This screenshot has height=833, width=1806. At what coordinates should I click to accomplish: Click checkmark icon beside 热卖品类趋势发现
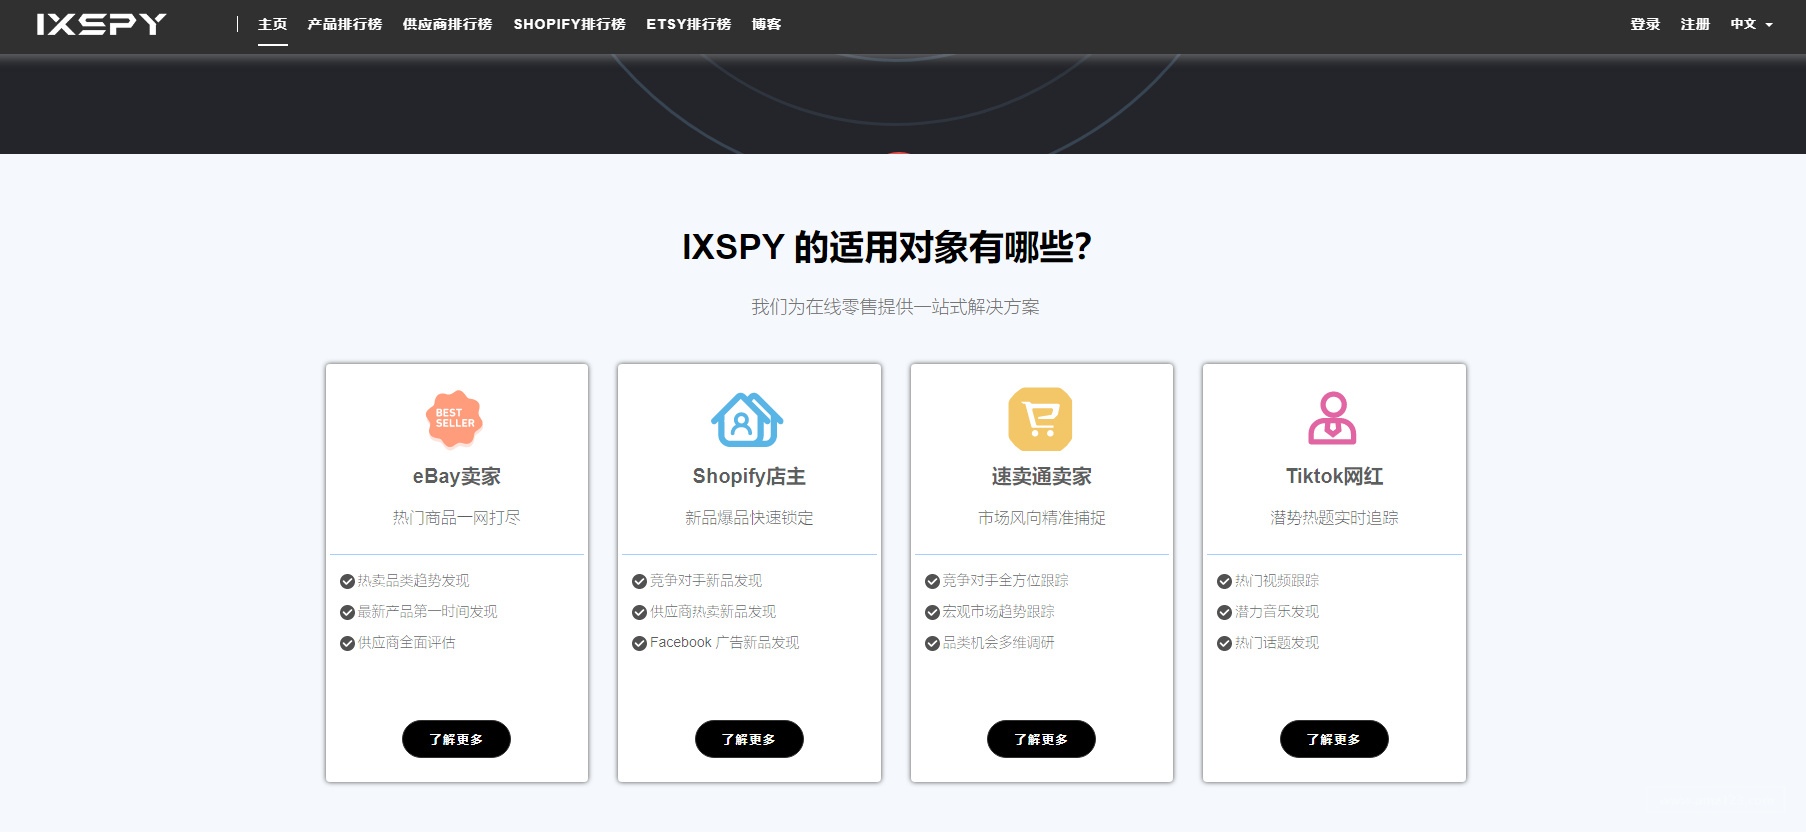347,581
